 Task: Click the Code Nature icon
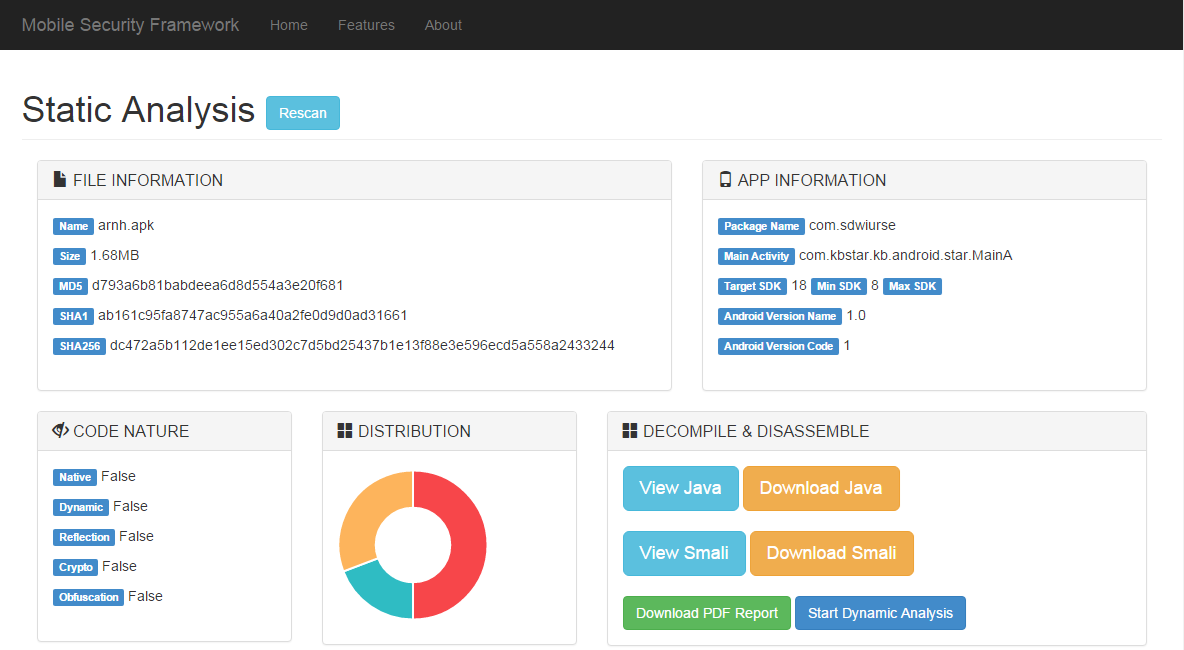60,430
